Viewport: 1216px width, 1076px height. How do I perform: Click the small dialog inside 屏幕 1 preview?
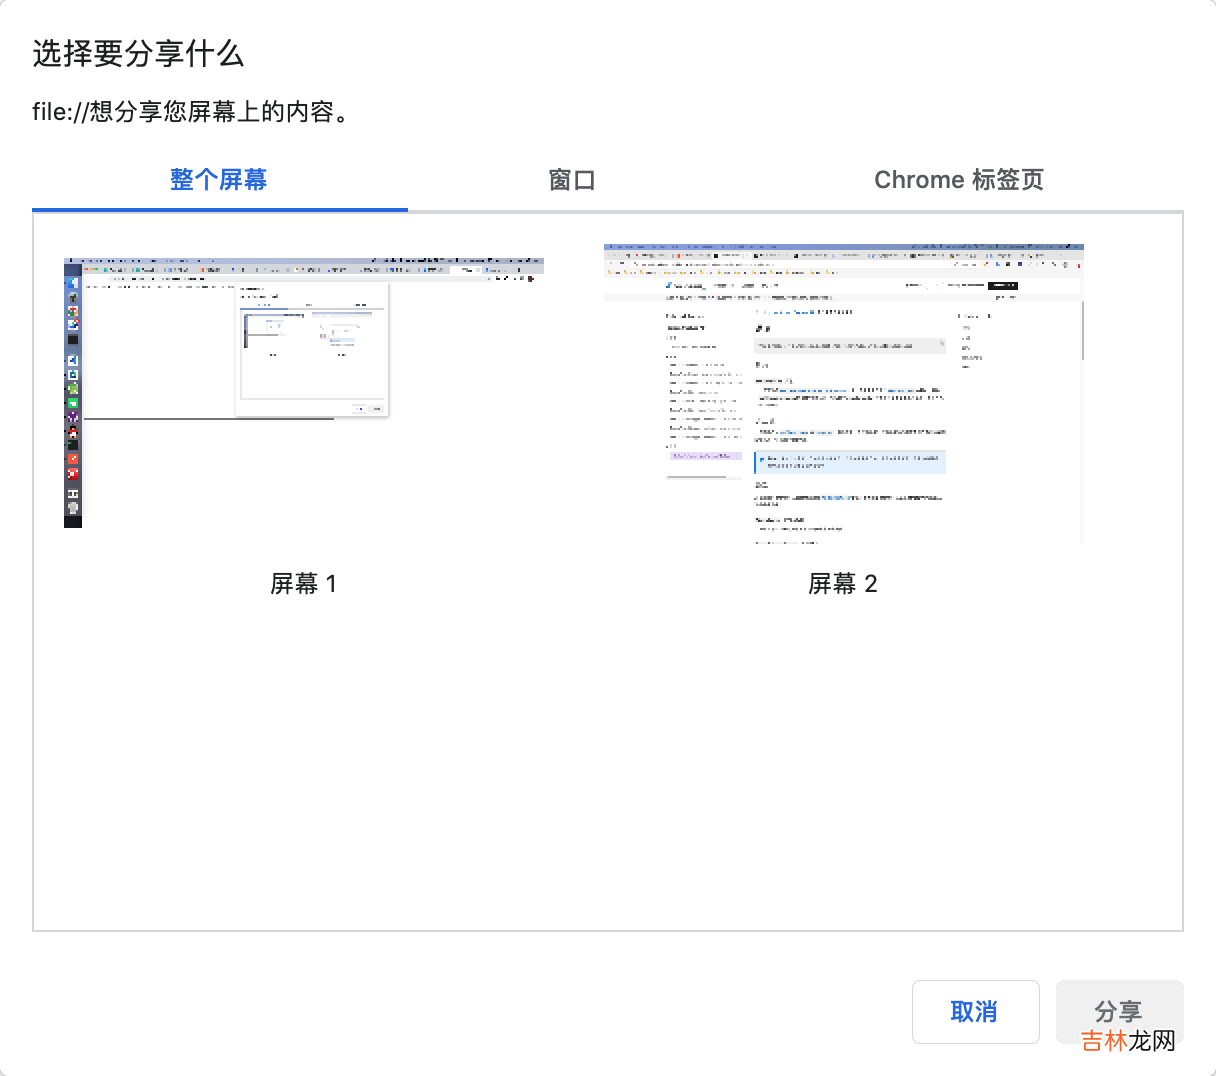[312, 350]
